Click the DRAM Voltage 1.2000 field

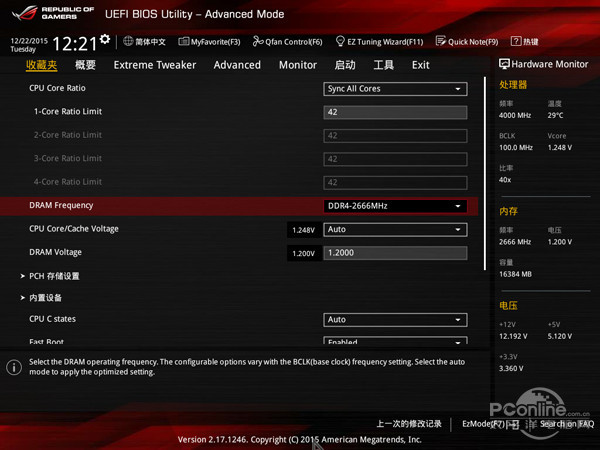tap(395, 253)
